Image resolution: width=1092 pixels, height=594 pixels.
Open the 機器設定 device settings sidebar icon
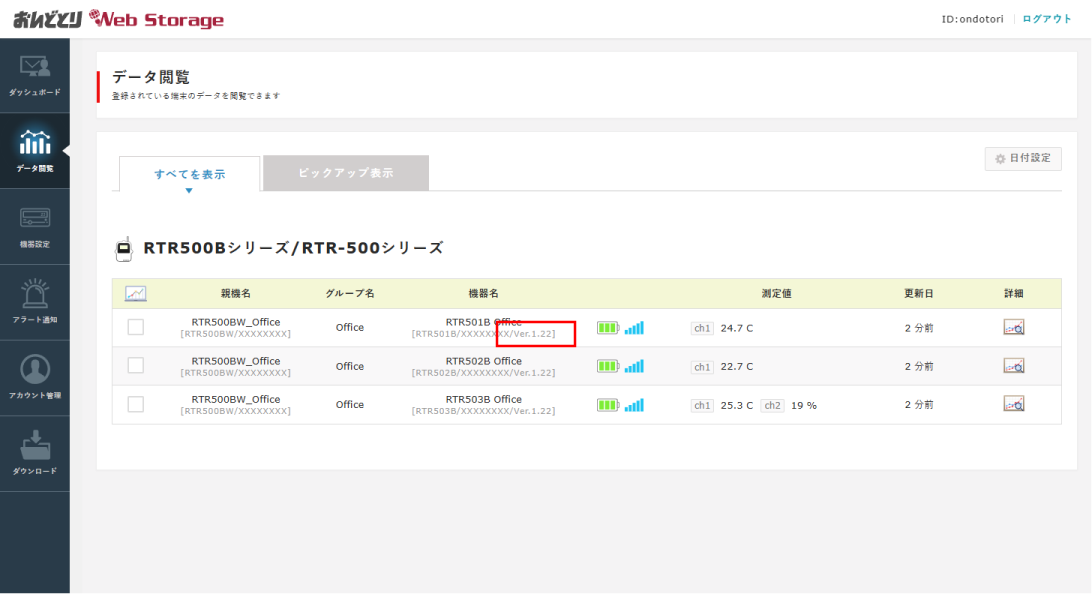tap(35, 226)
